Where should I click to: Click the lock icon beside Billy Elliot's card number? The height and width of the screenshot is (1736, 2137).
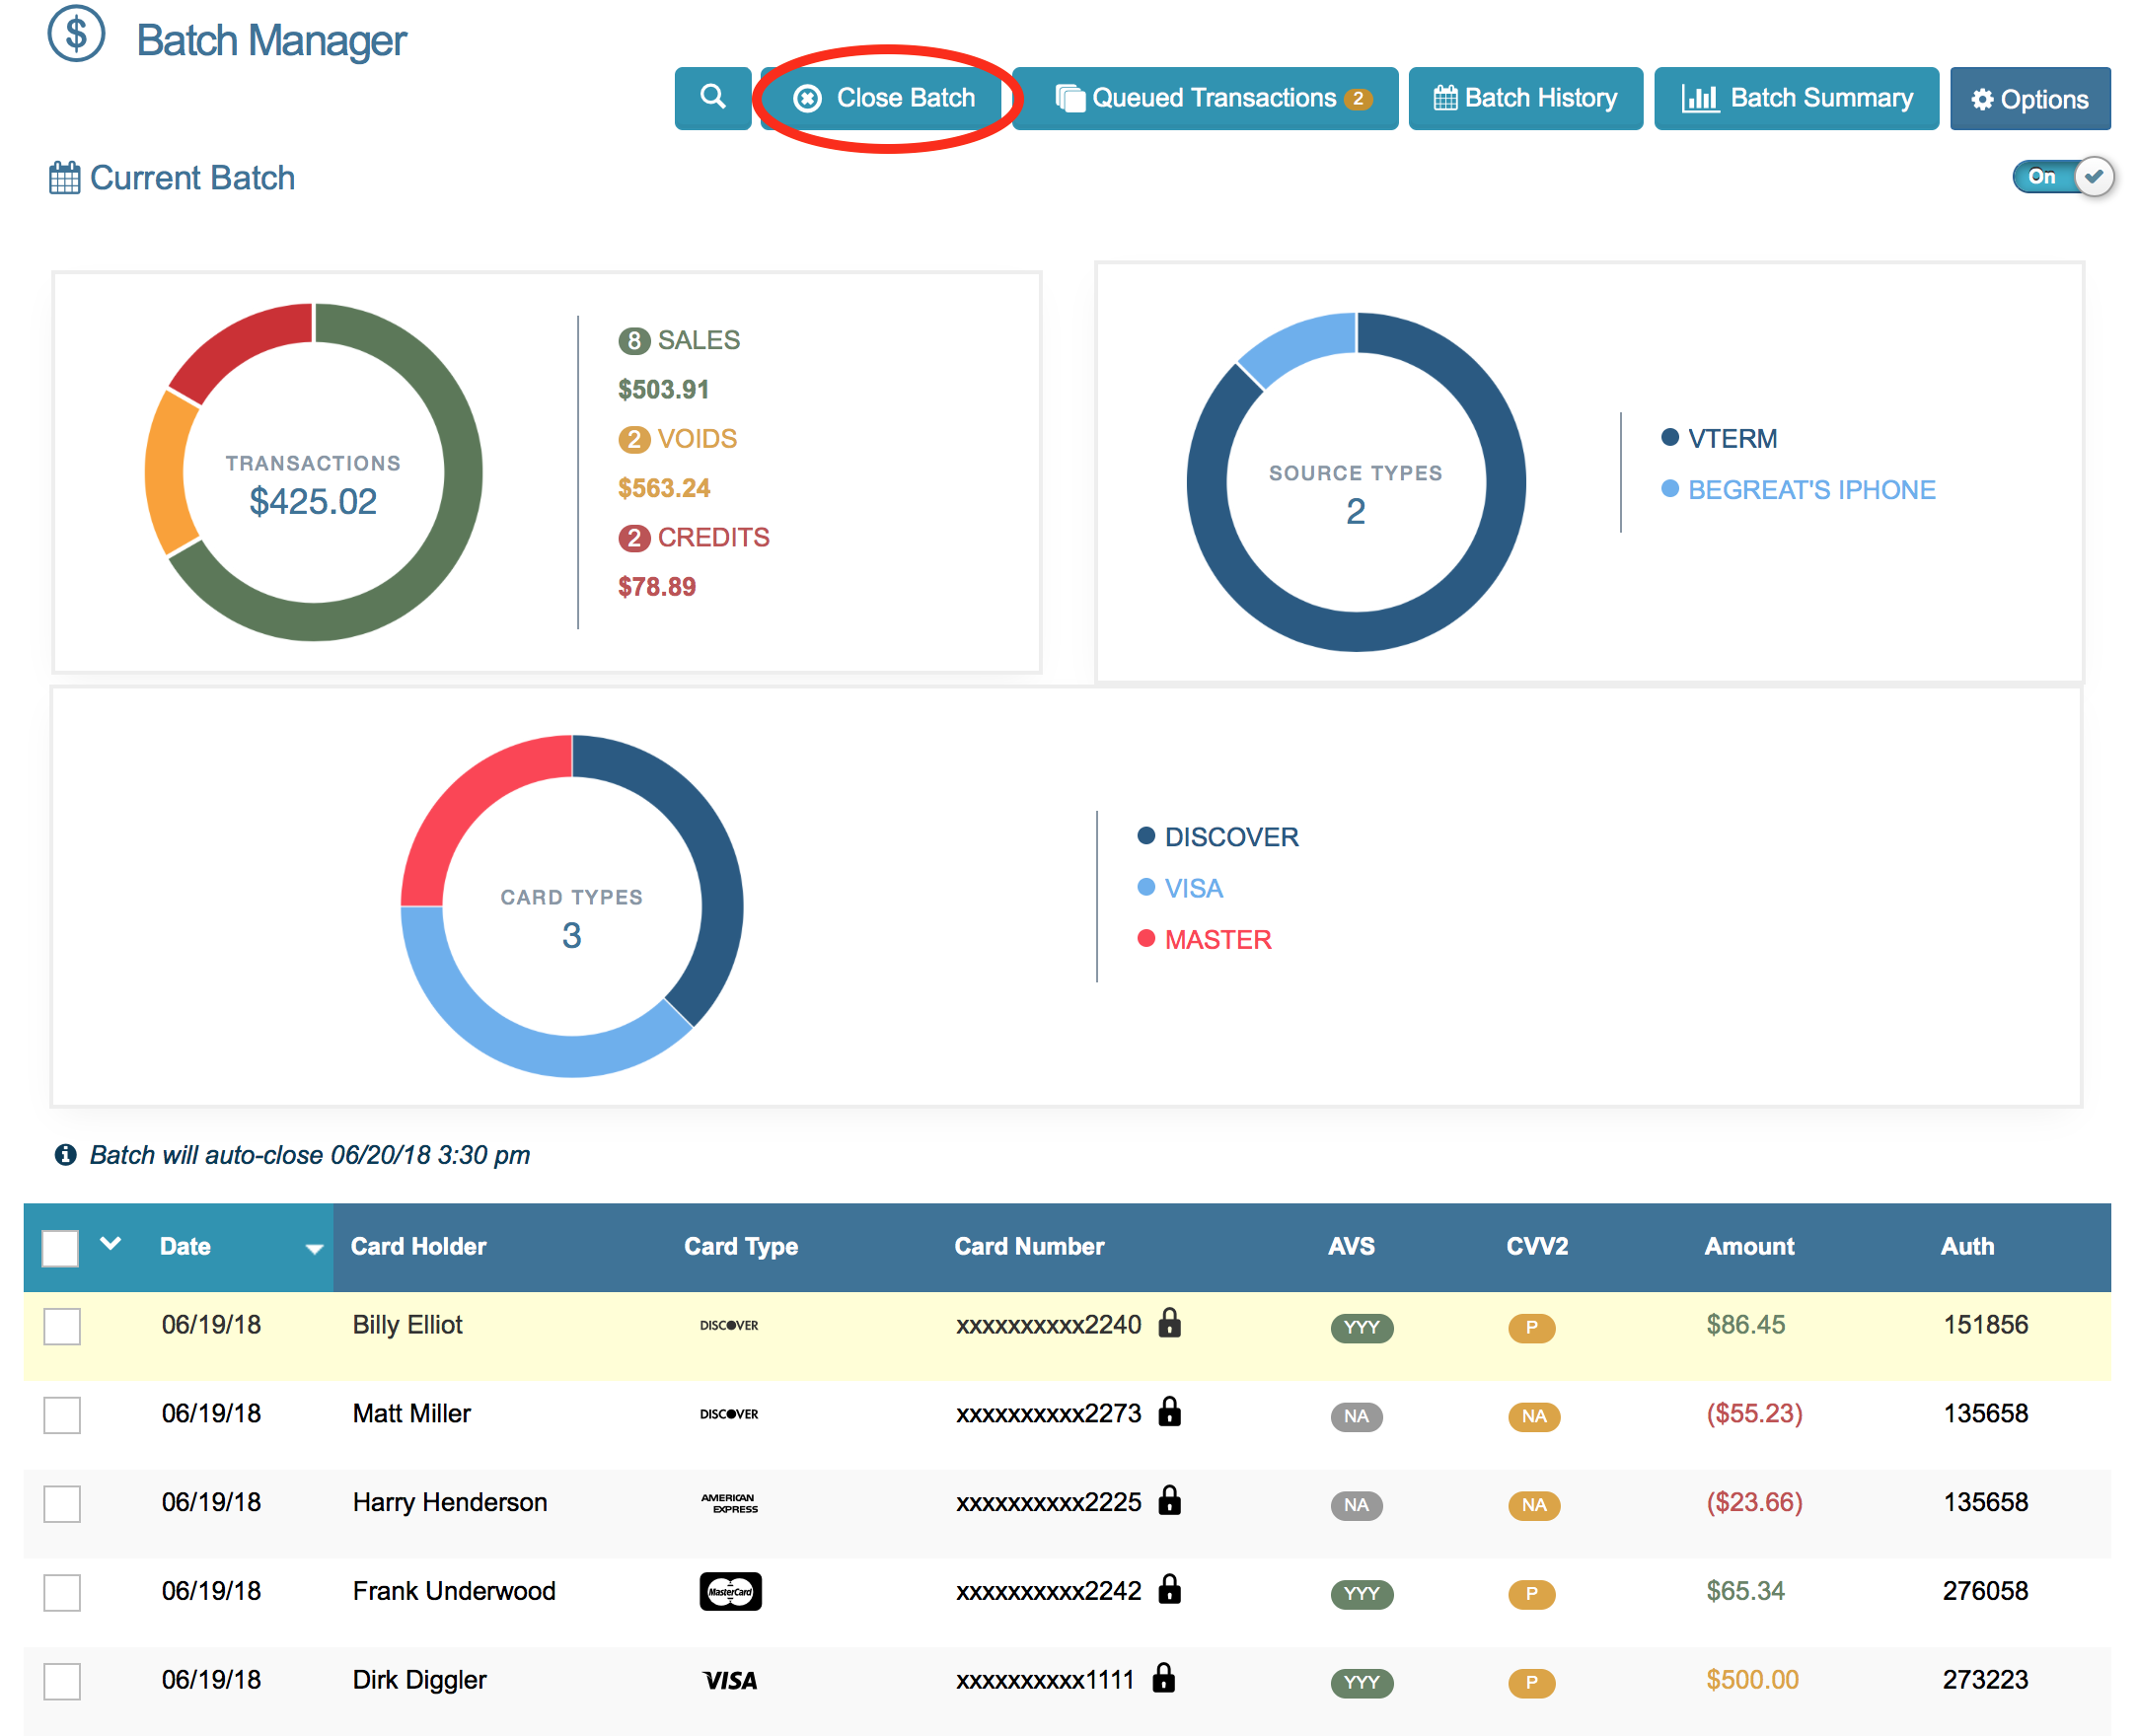point(1170,1323)
